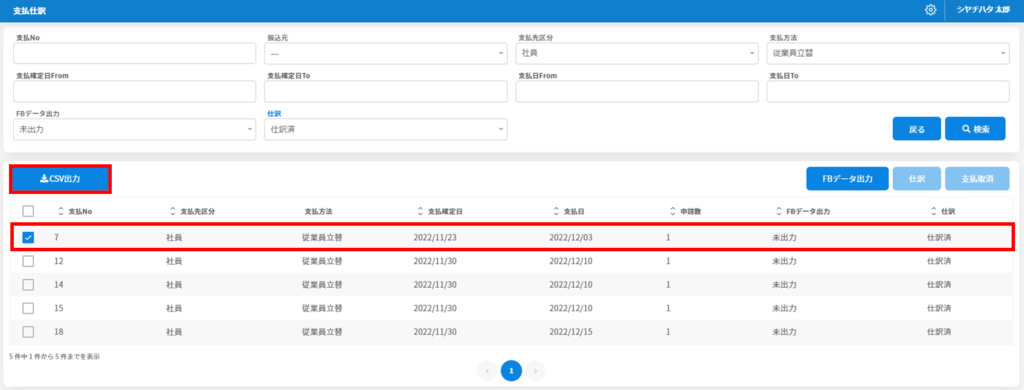This screenshot has width=1024, height=390.
Task: Select page 1 in pagination
Action: pos(511,370)
